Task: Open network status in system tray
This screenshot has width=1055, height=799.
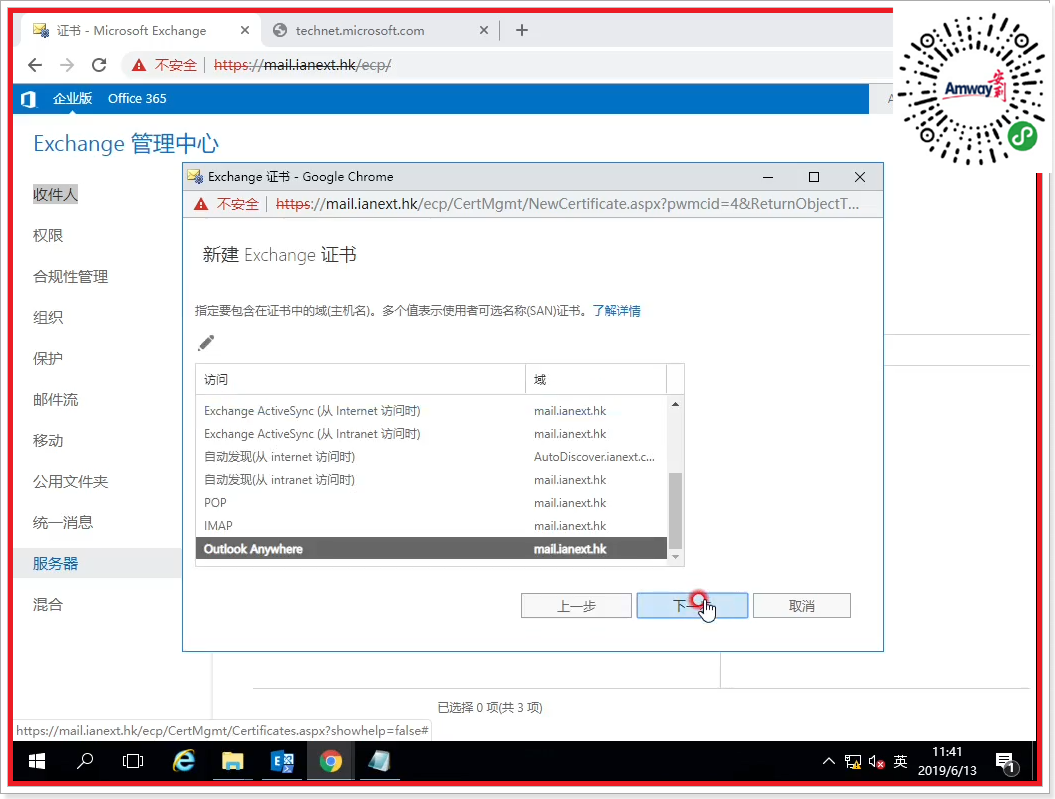Action: (852, 761)
